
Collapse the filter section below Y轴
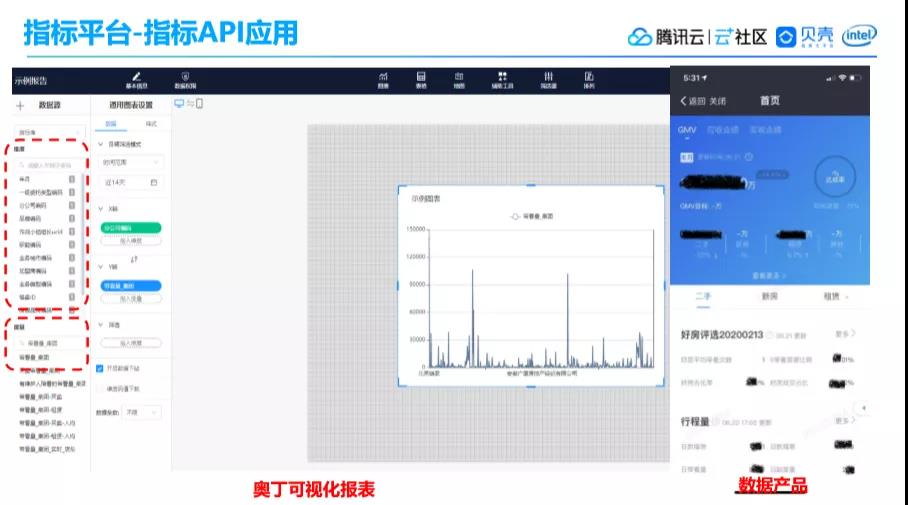(100, 325)
